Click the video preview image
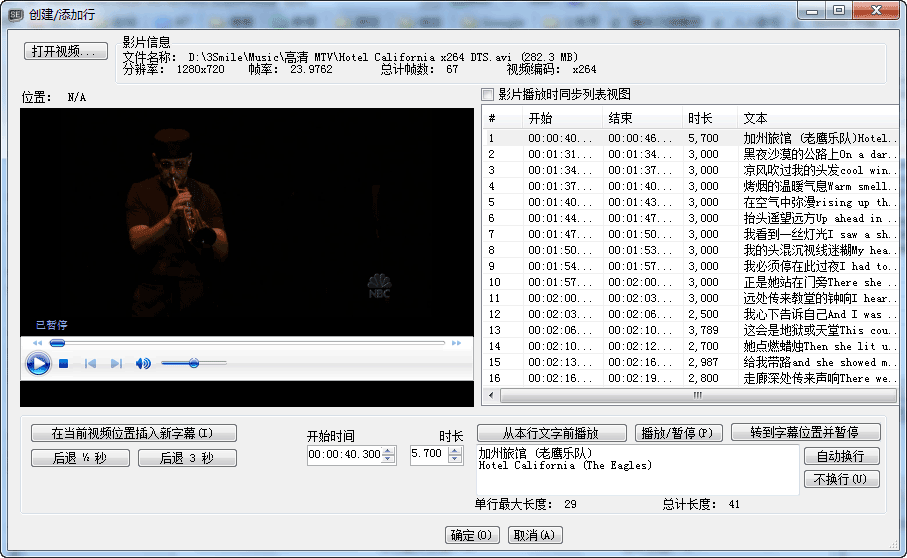 247,222
